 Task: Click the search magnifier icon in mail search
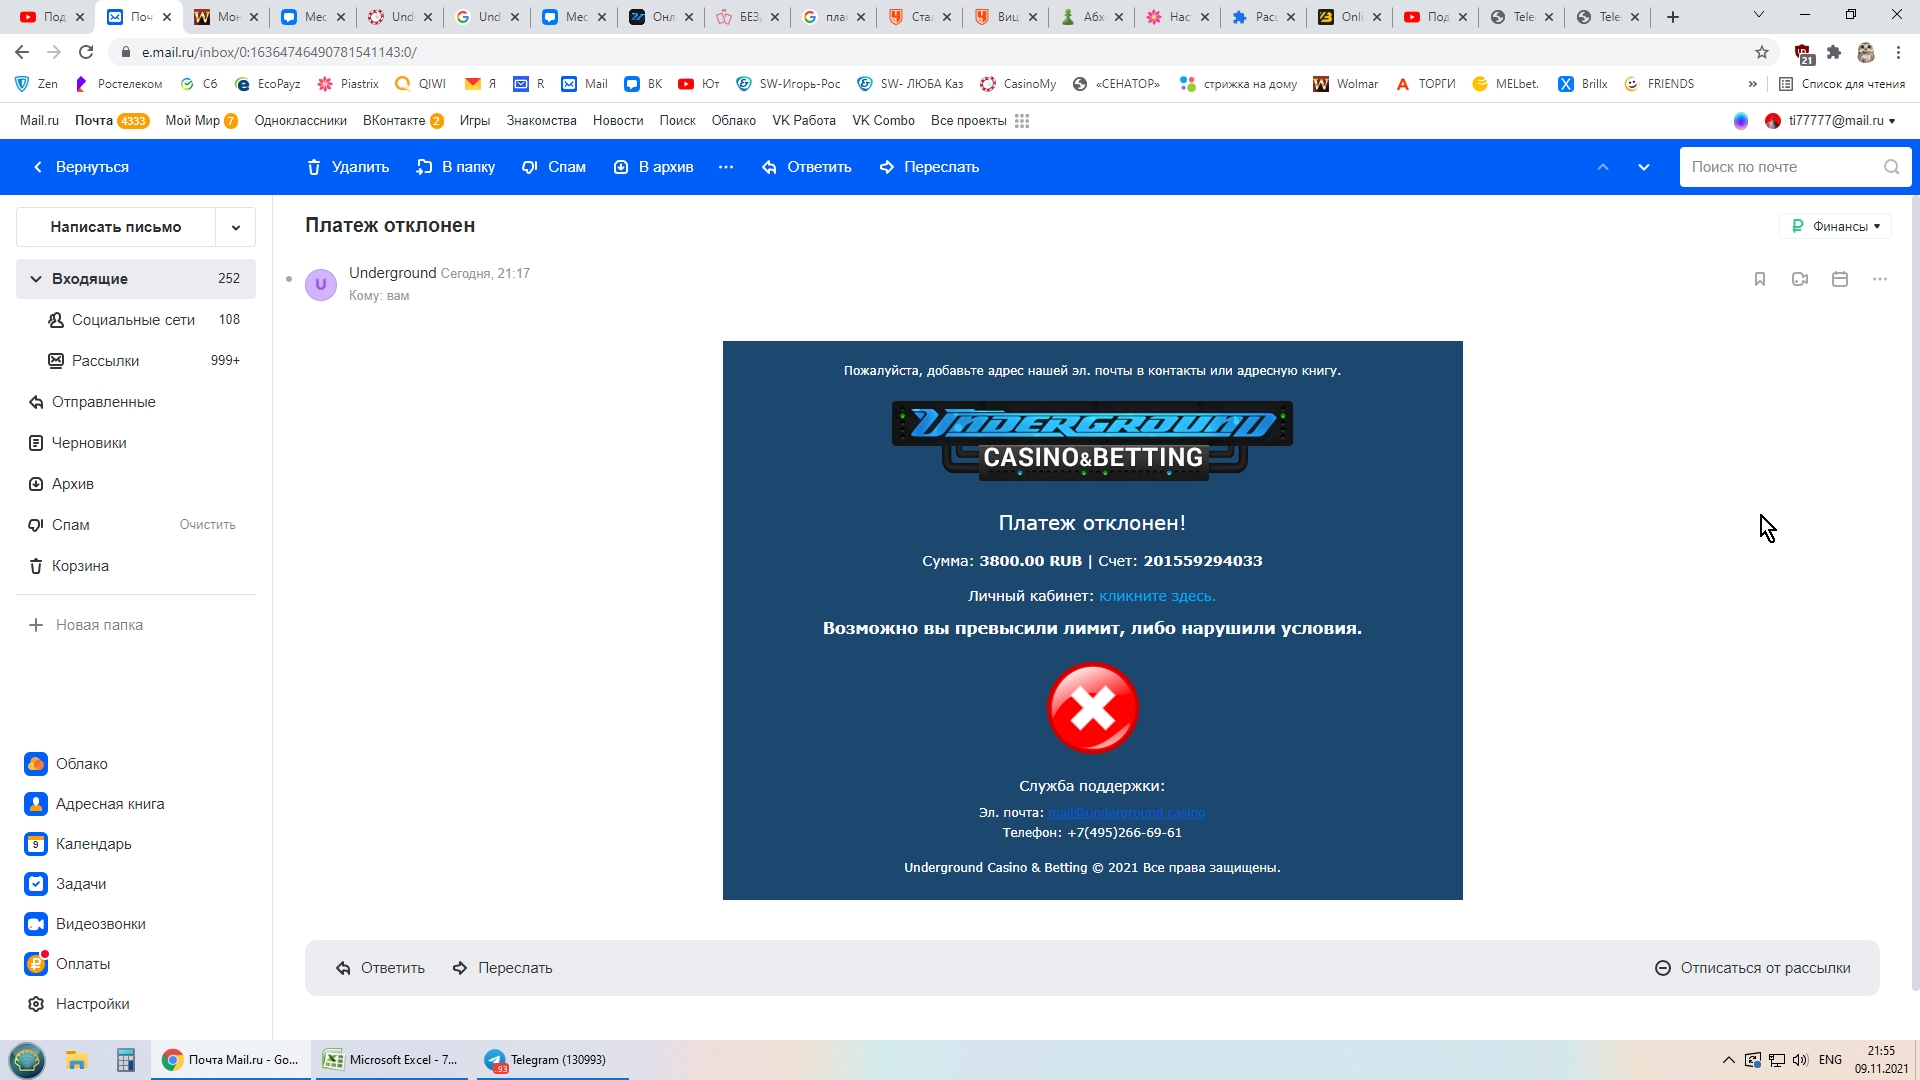click(1891, 167)
